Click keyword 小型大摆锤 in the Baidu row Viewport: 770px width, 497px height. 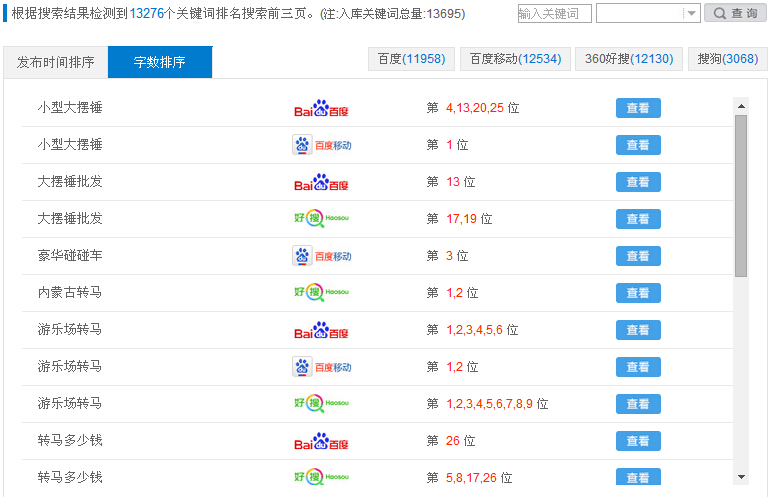(x=70, y=108)
